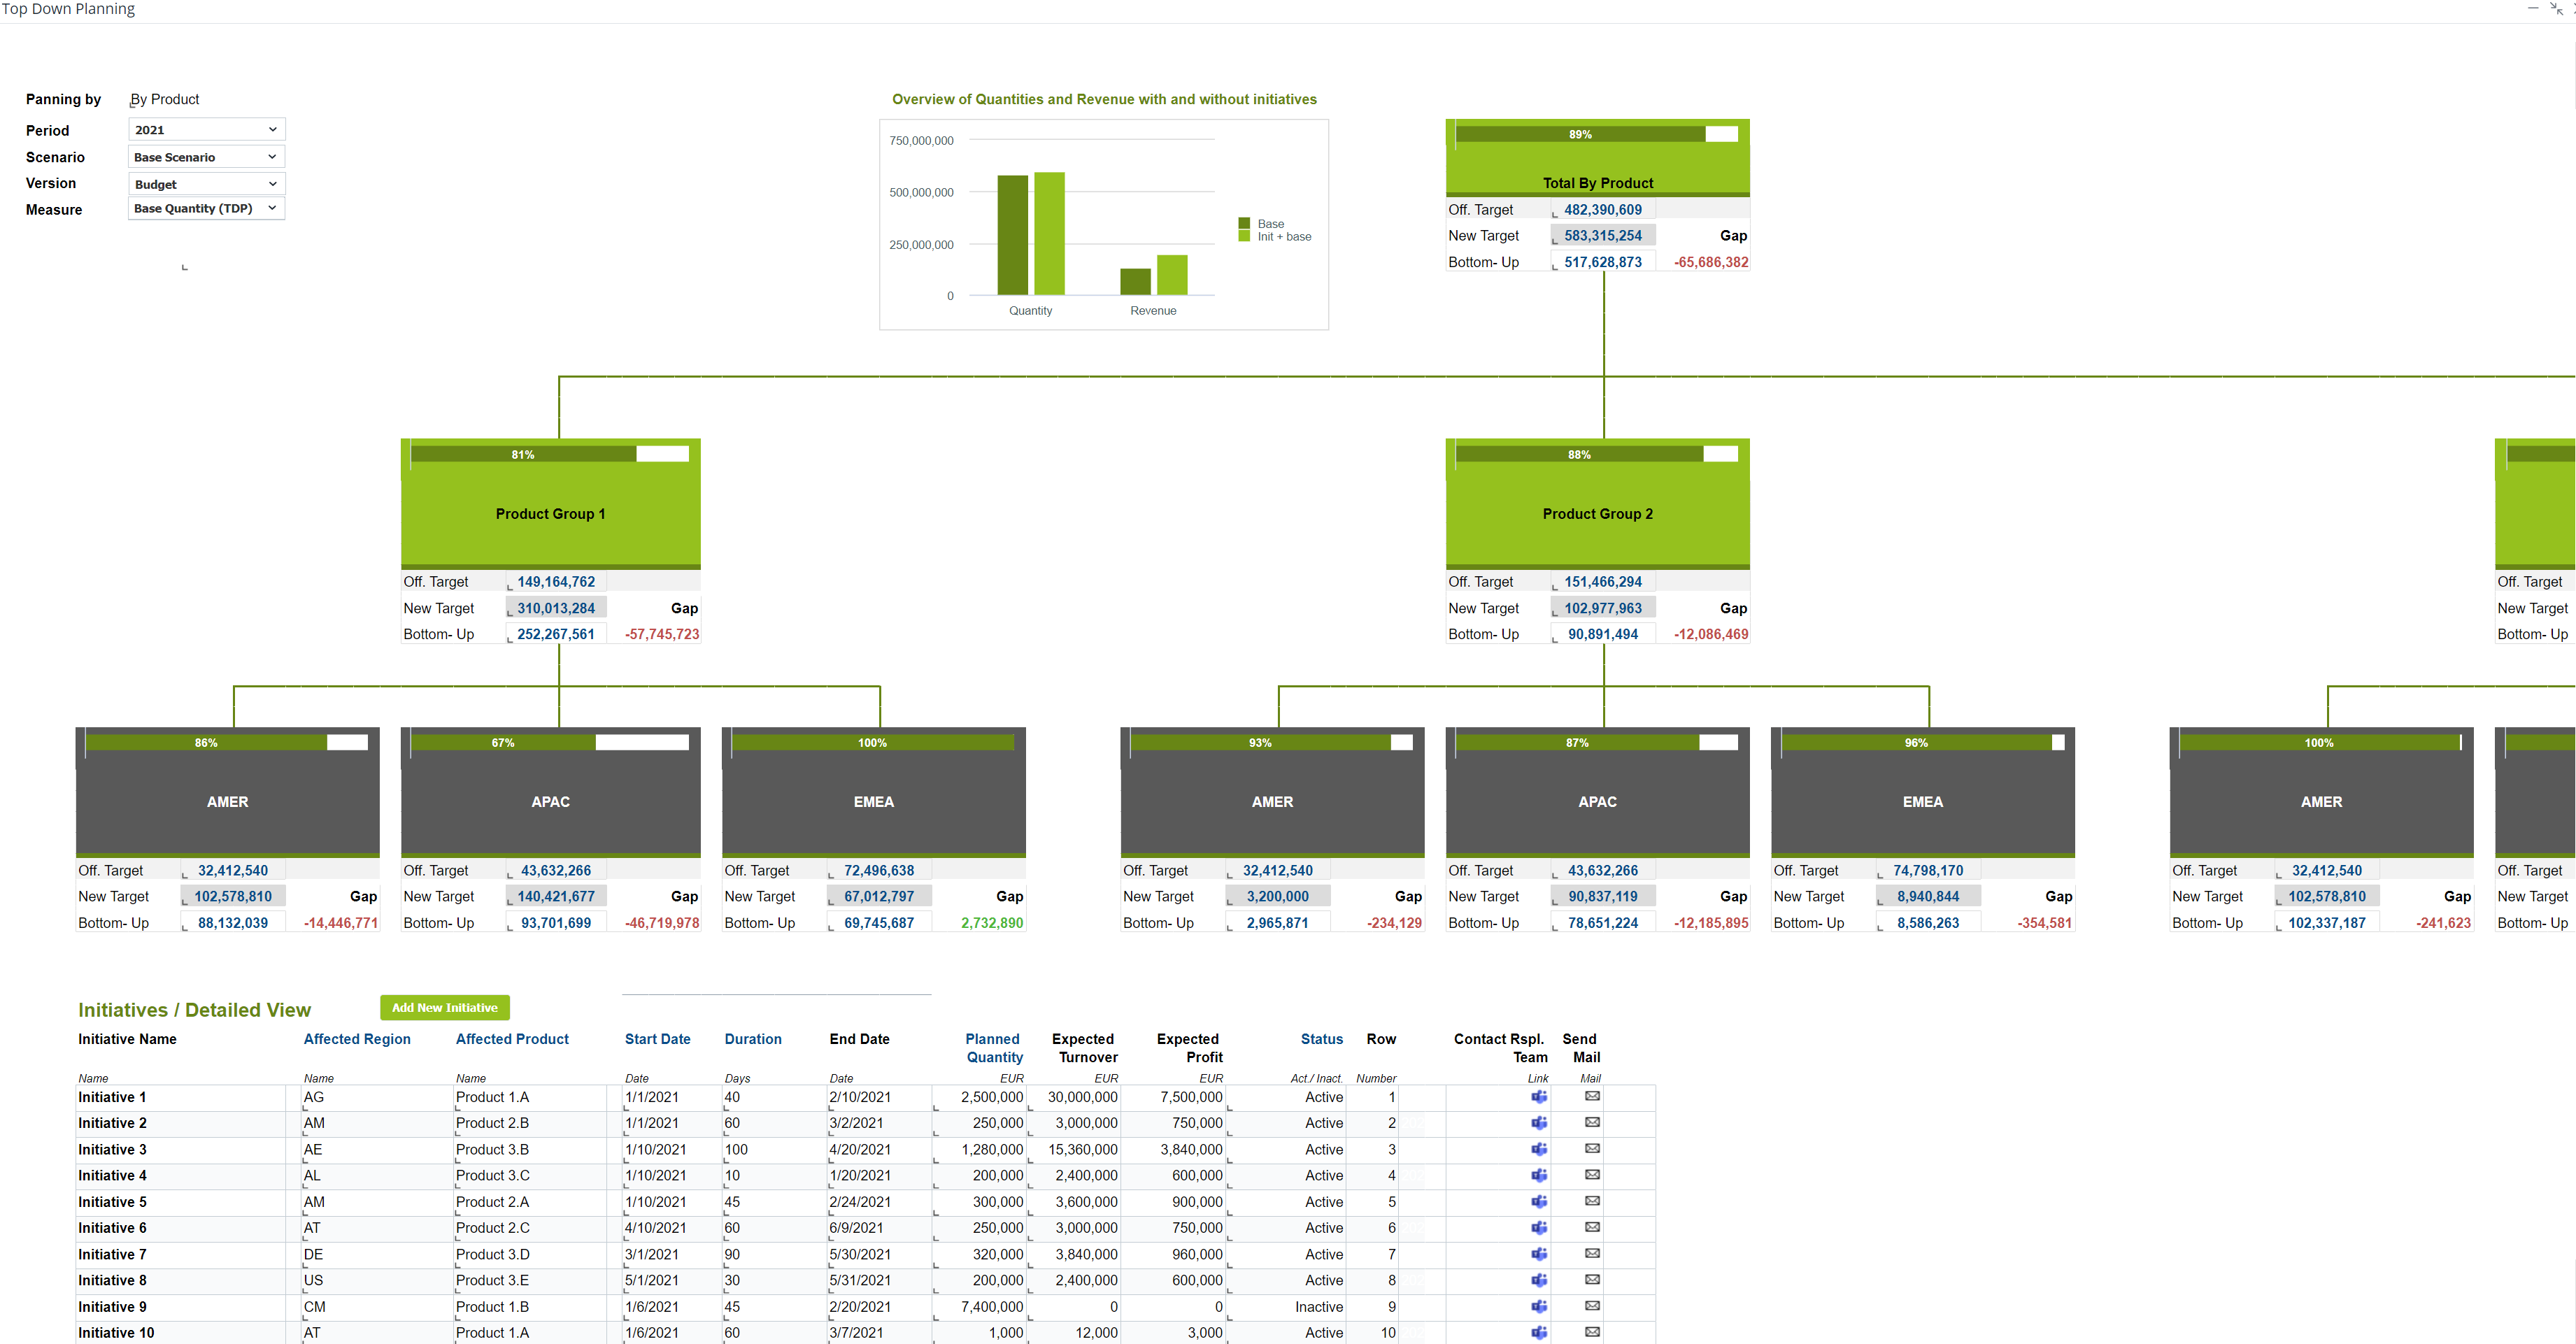Viewport: 2576px width, 1344px height.
Task: Click the Product Group 1 81% progress bar
Action: pyautogui.click(x=549, y=454)
